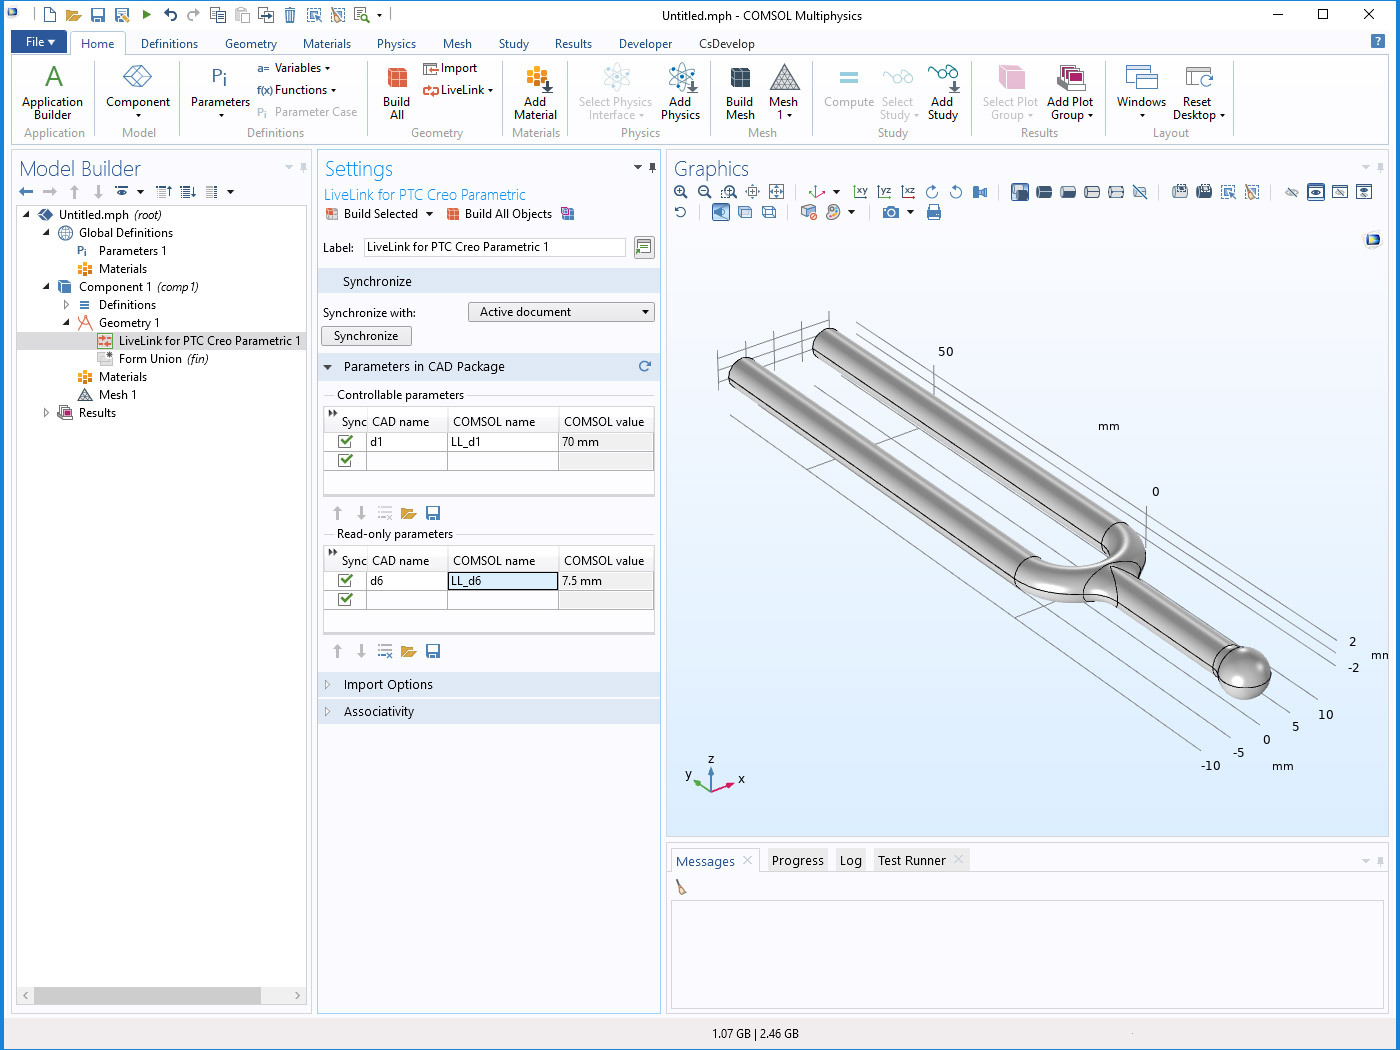Select the Build All geometry icon
The image size is (1400, 1050).
click(x=396, y=90)
